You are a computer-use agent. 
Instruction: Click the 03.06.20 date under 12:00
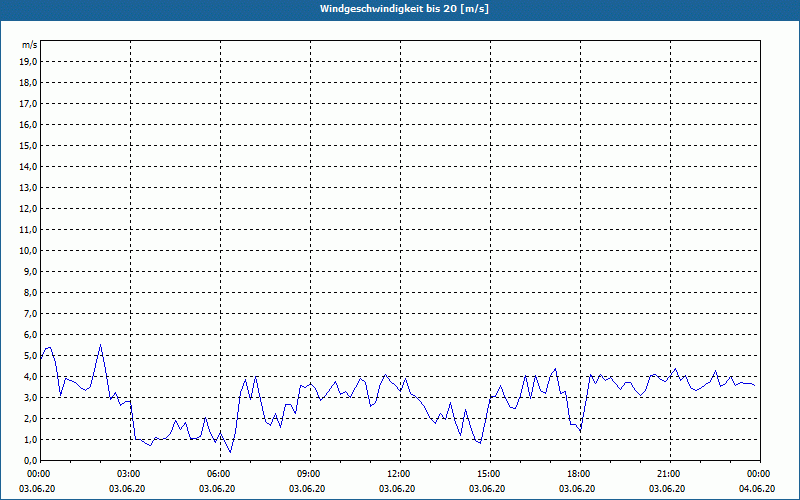click(x=397, y=488)
